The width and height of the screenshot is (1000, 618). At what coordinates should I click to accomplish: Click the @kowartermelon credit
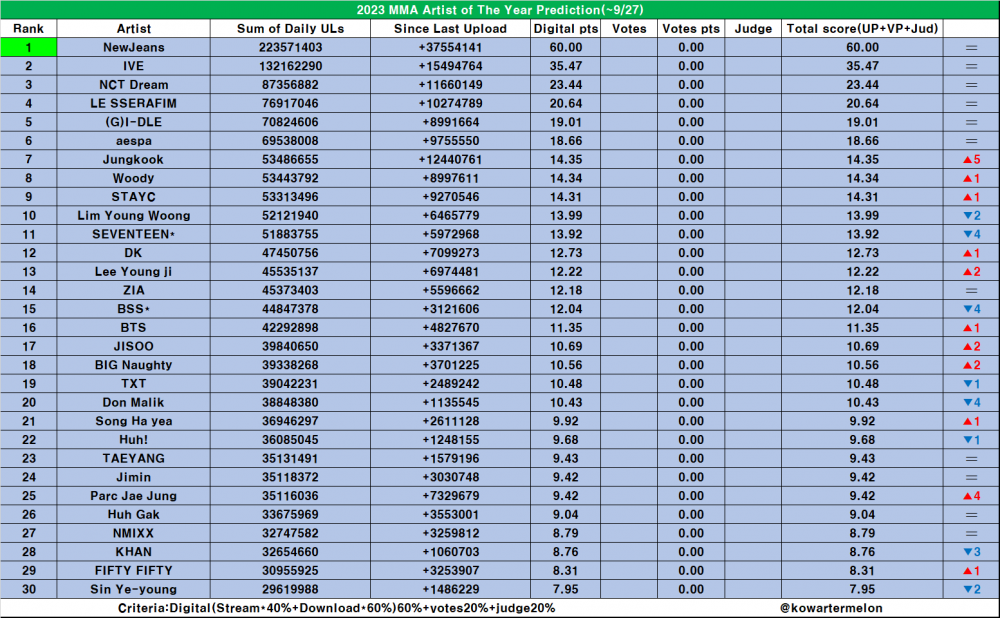point(831,608)
